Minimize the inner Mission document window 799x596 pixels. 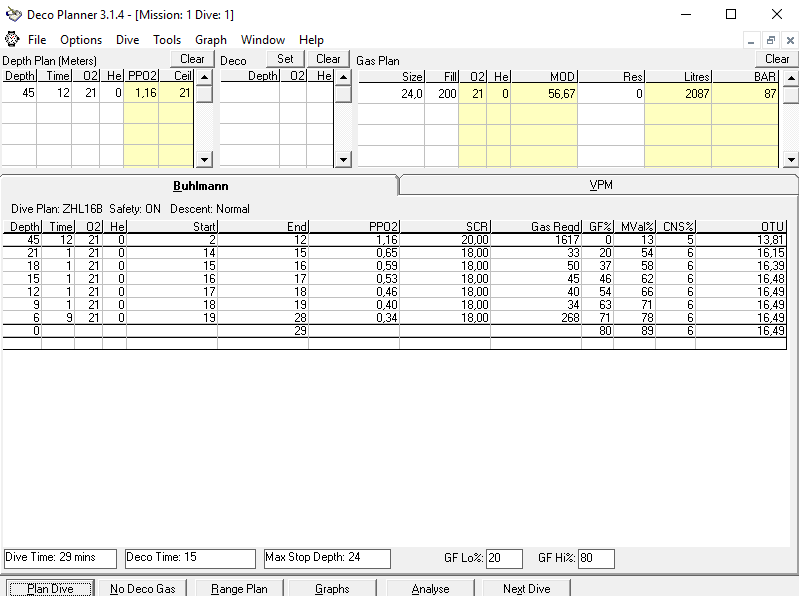tap(751, 40)
